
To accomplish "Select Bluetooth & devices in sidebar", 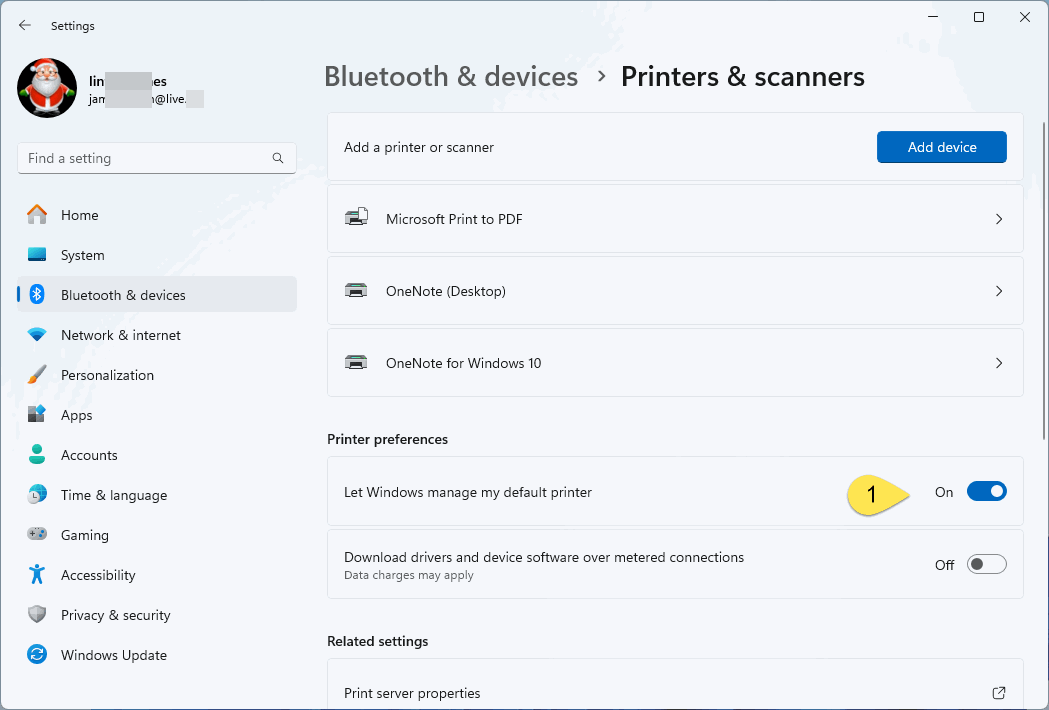I will 157,294.
